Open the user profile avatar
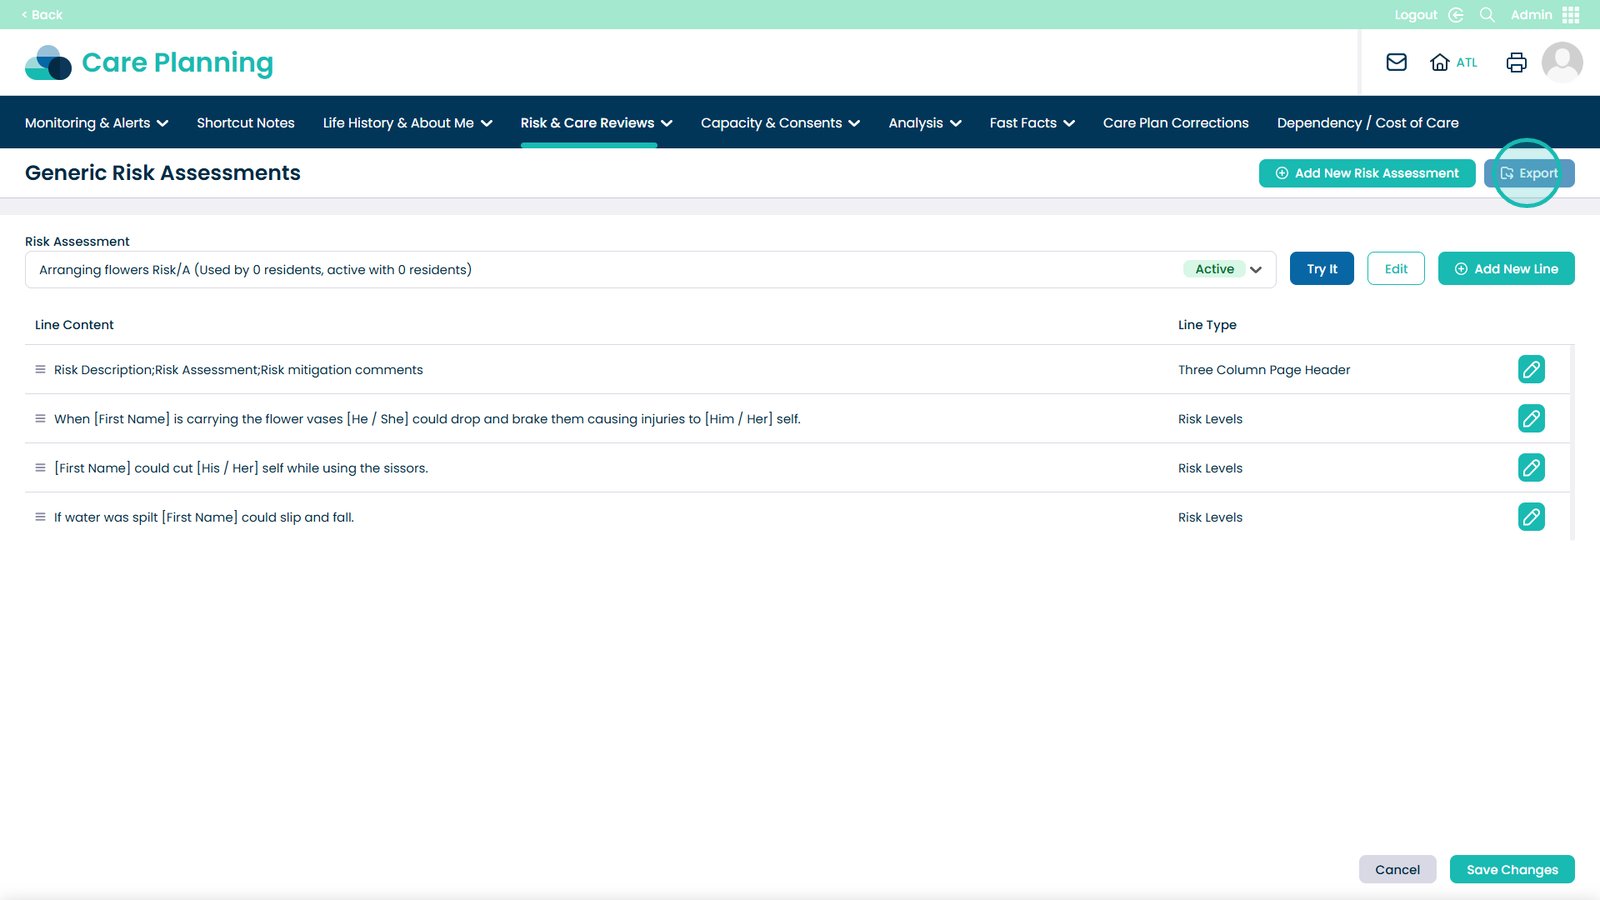The height and width of the screenshot is (900, 1600). click(1561, 62)
